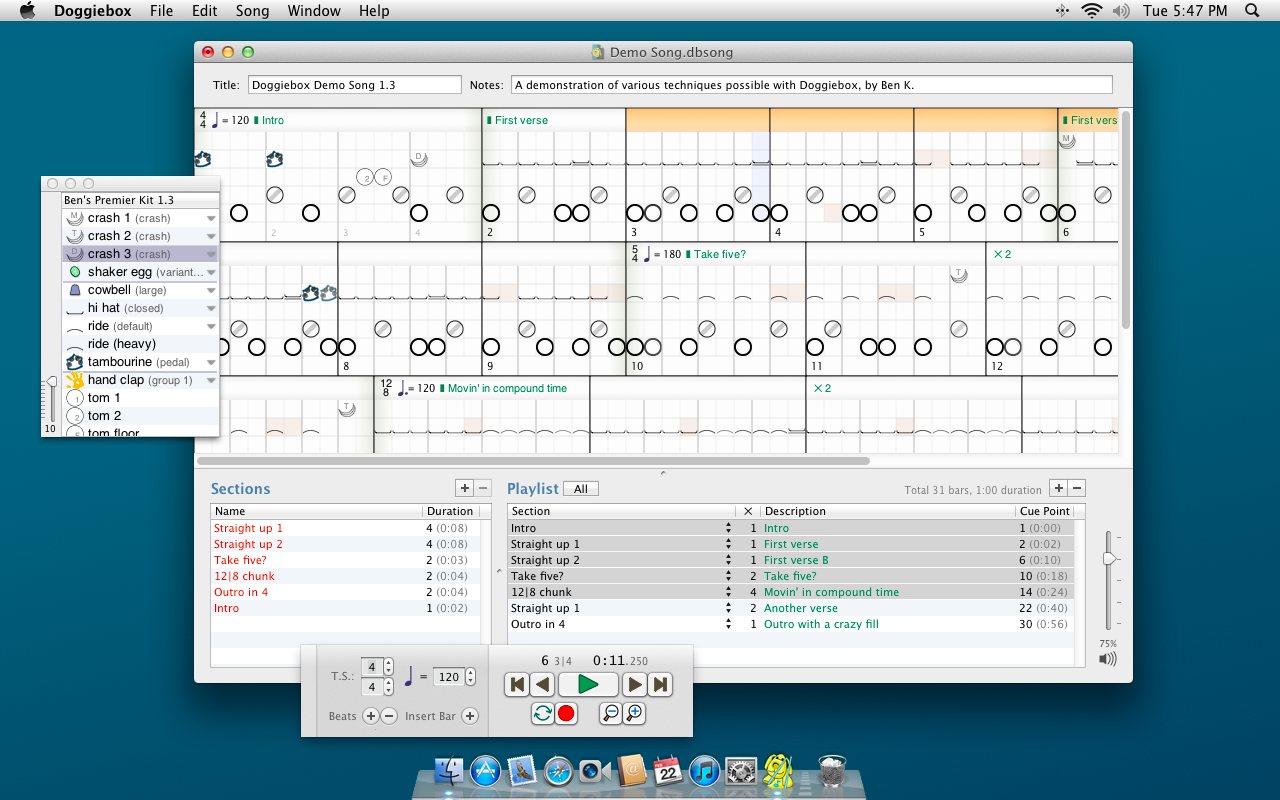
Task: Toggle loop playback button
Action: tap(542, 714)
